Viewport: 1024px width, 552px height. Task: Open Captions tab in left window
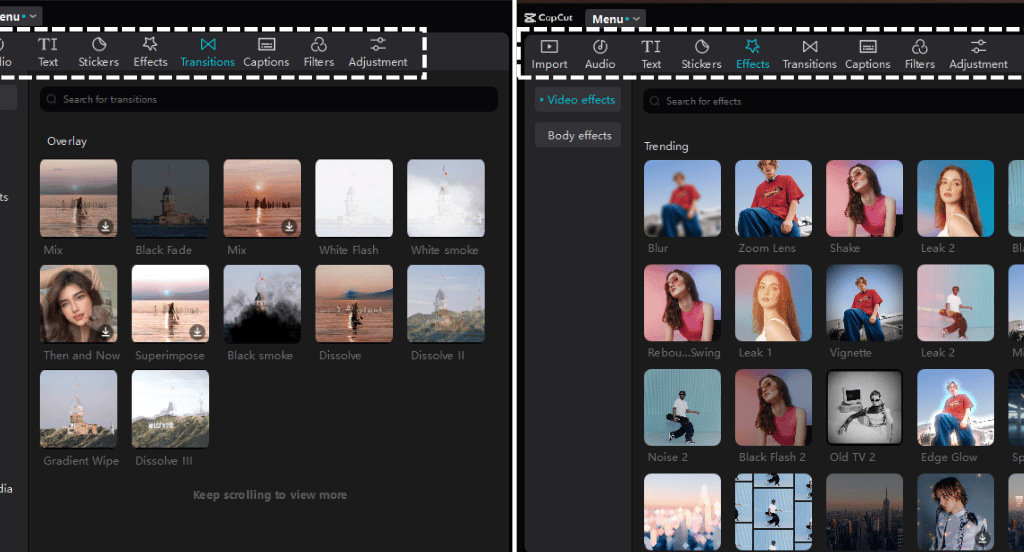tap(266, 52)
